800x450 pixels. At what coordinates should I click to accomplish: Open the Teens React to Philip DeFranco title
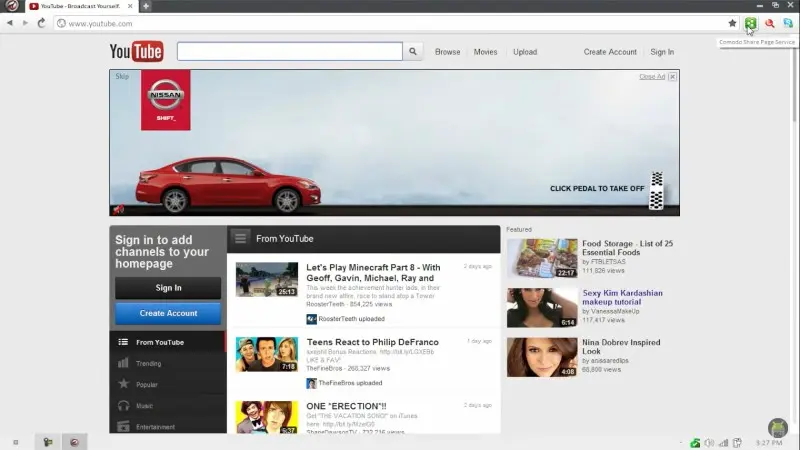372,342
